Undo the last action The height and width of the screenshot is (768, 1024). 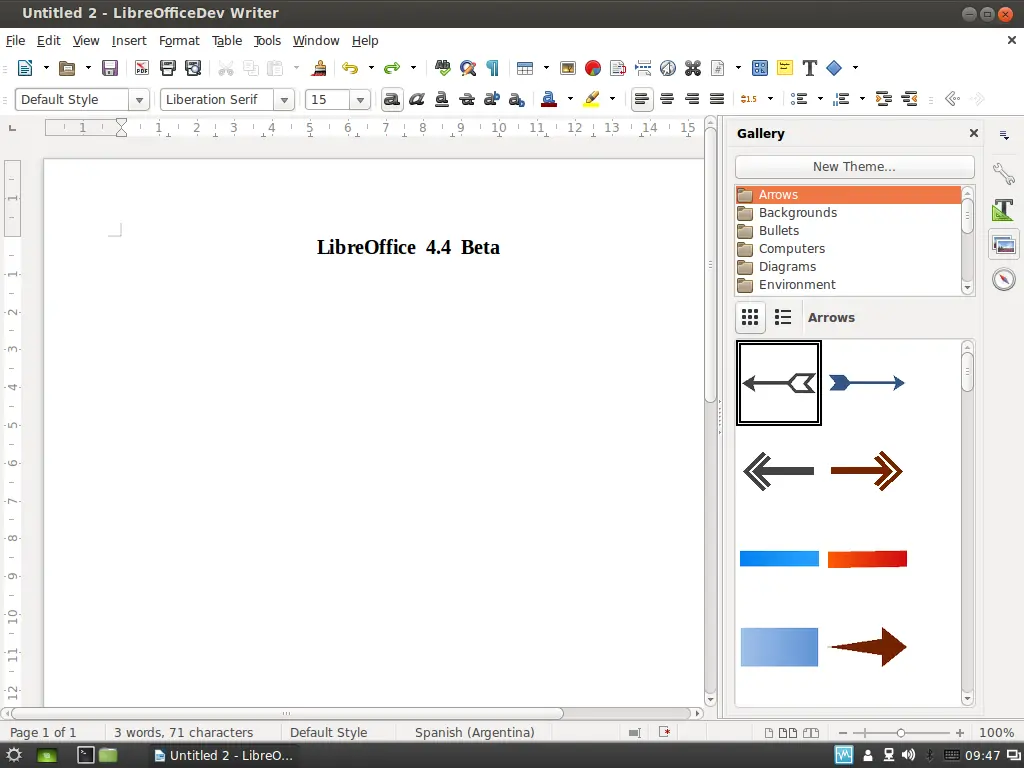click(x=350, y=68)
